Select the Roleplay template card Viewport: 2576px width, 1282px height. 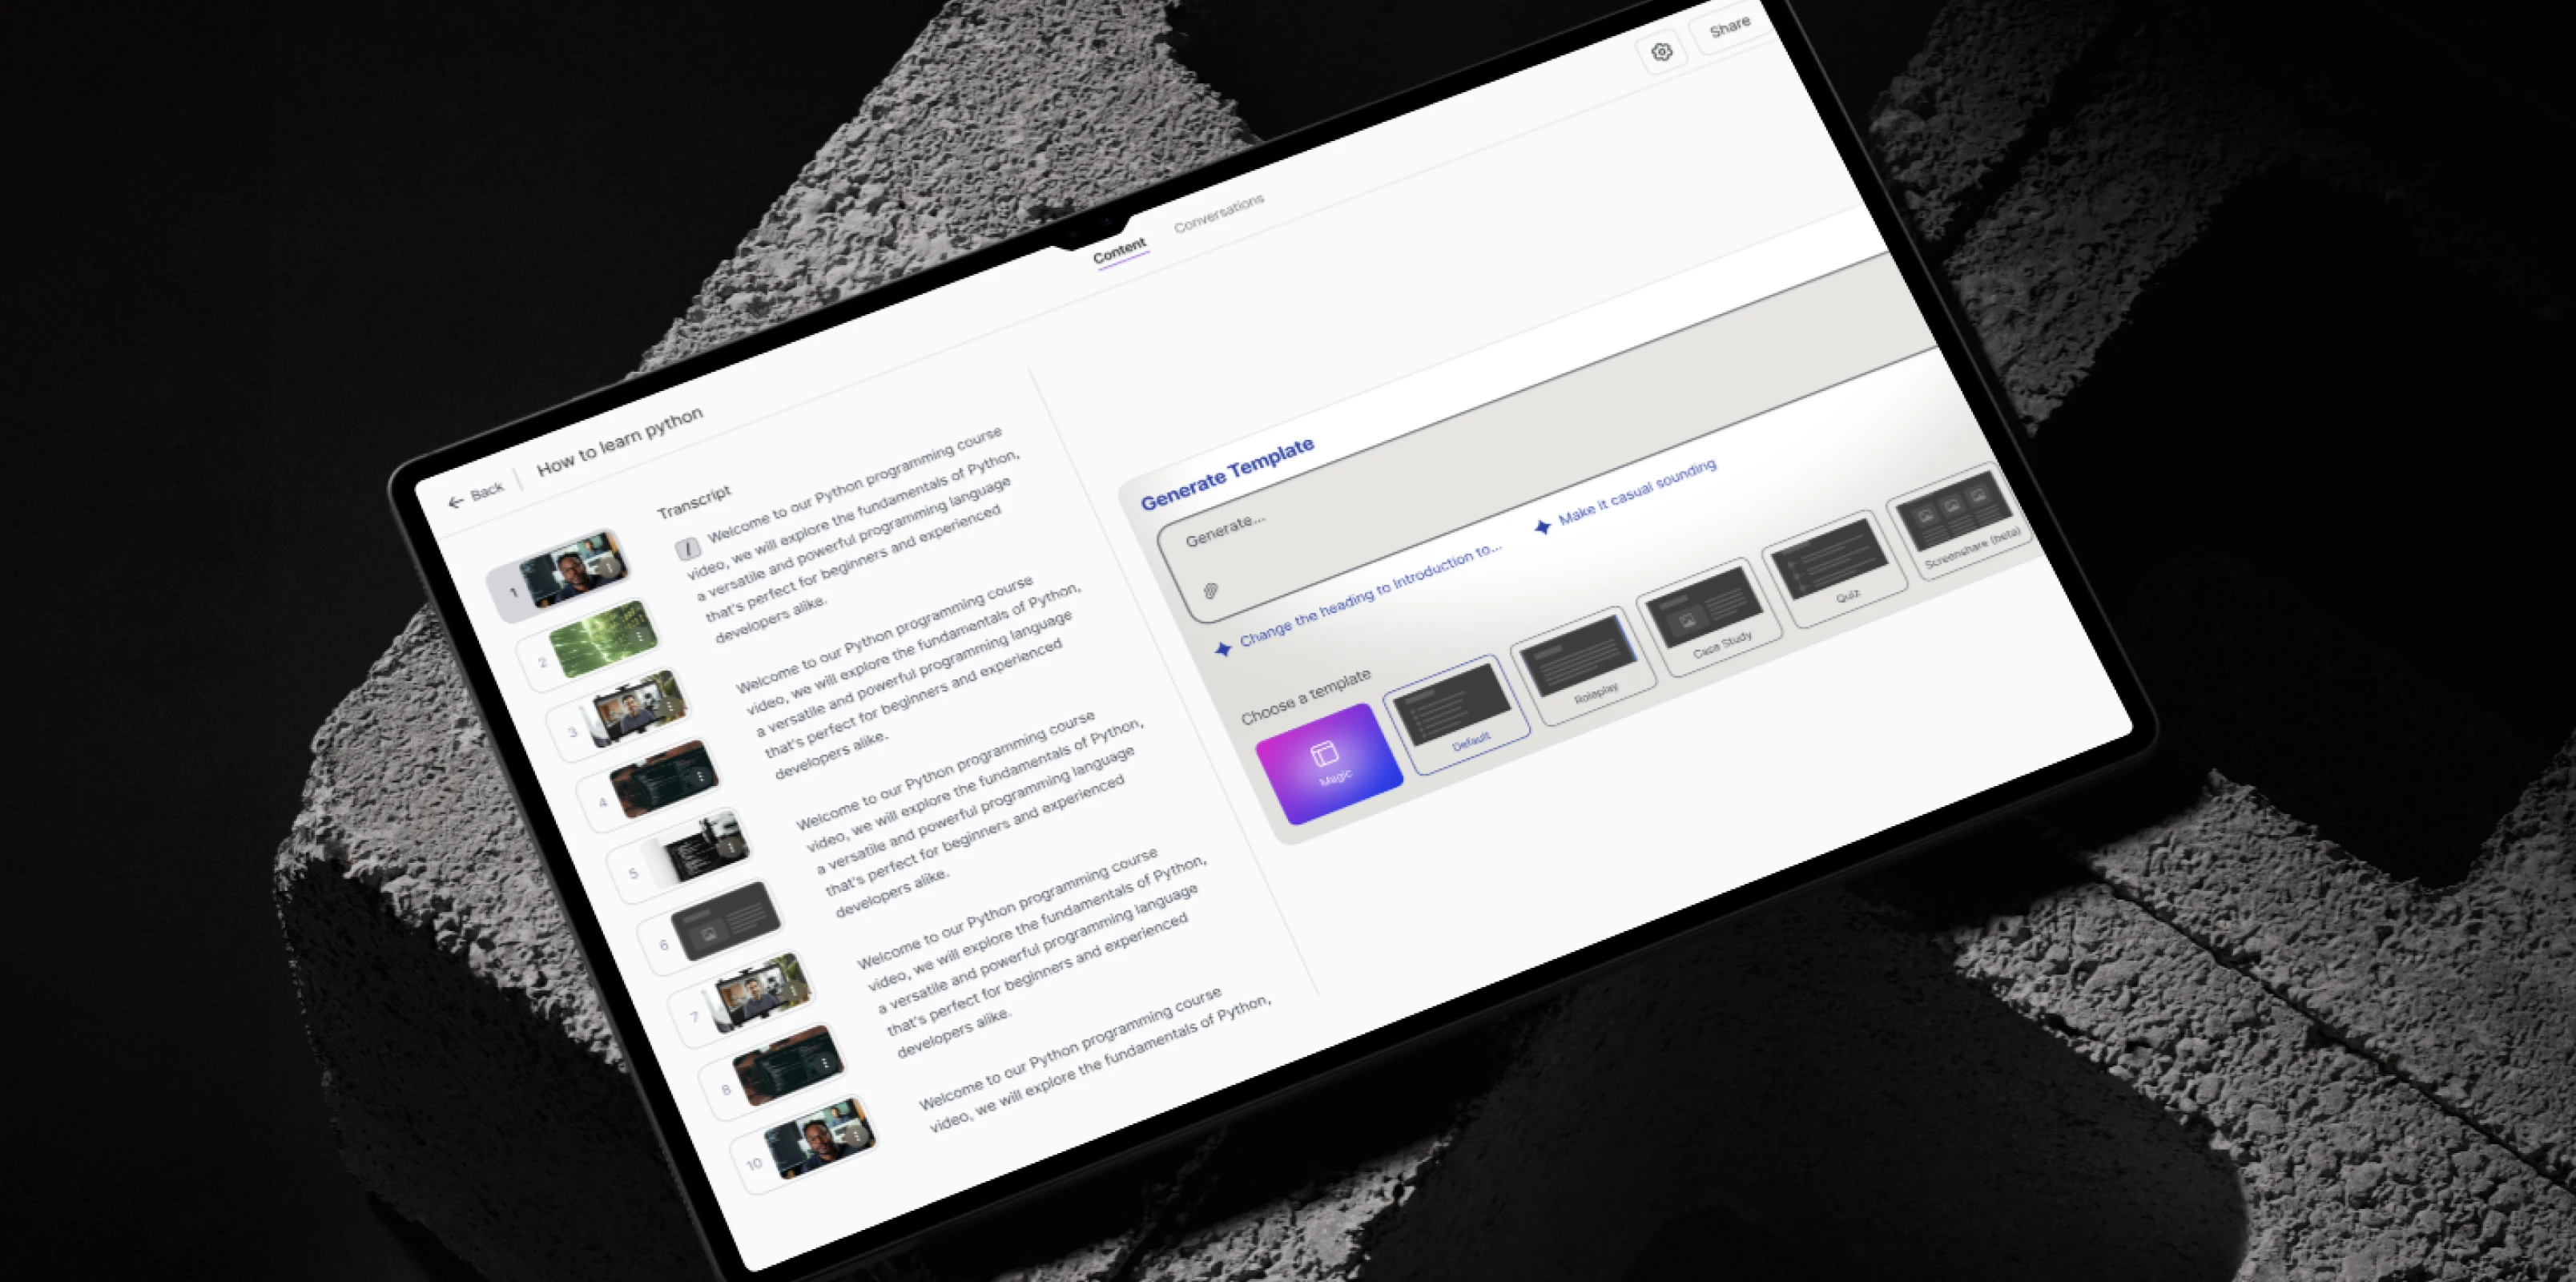1584,665
